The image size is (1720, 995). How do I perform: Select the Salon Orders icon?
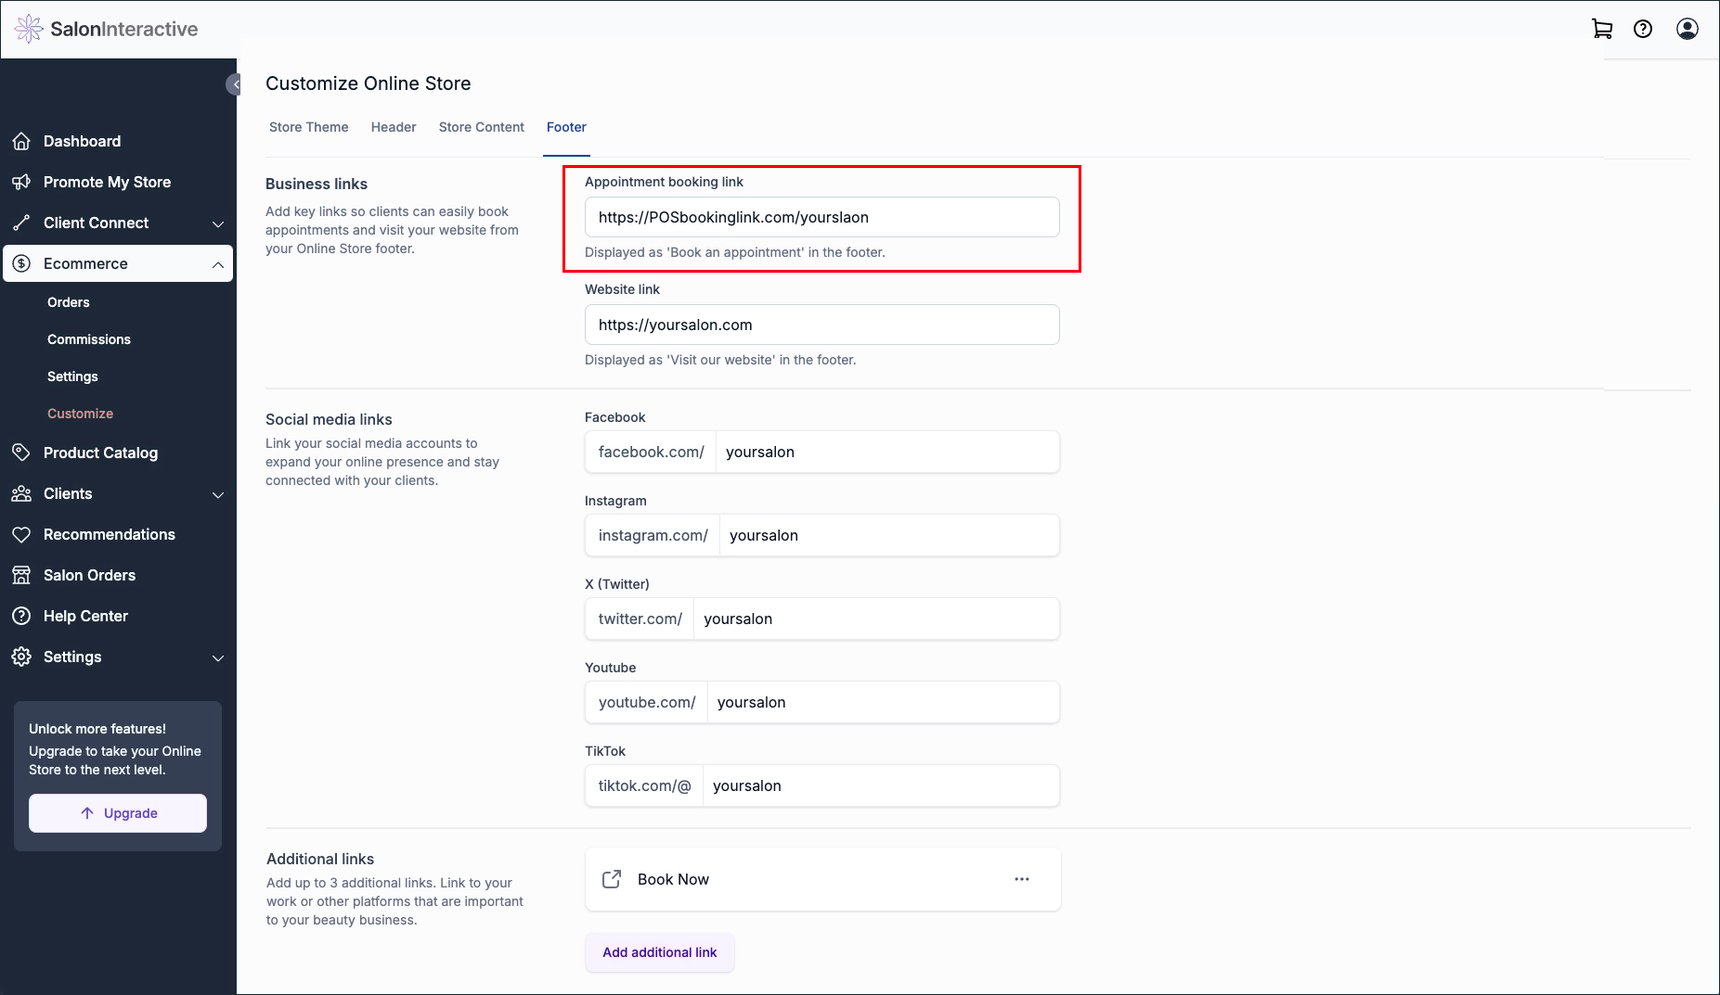tap(22, 575)
